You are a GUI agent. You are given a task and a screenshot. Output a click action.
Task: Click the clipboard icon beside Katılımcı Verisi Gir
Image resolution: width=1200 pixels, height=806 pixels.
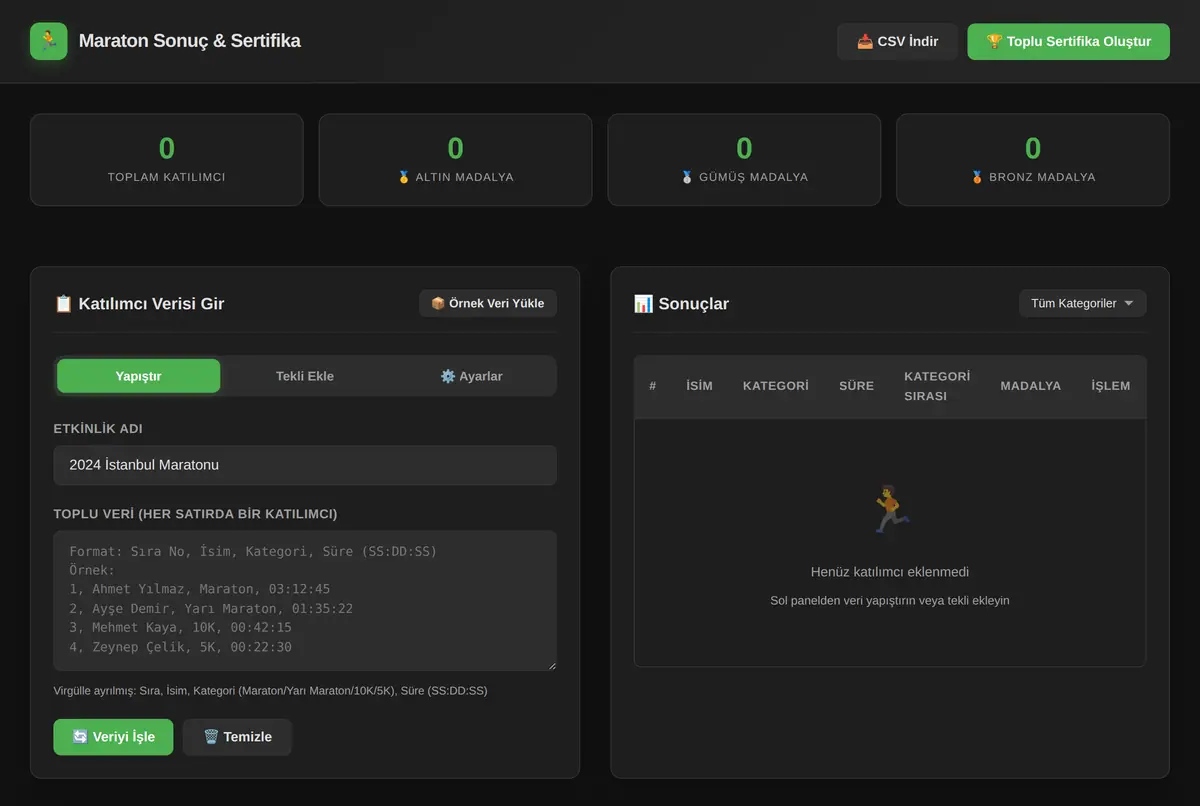tap(64, 303)
